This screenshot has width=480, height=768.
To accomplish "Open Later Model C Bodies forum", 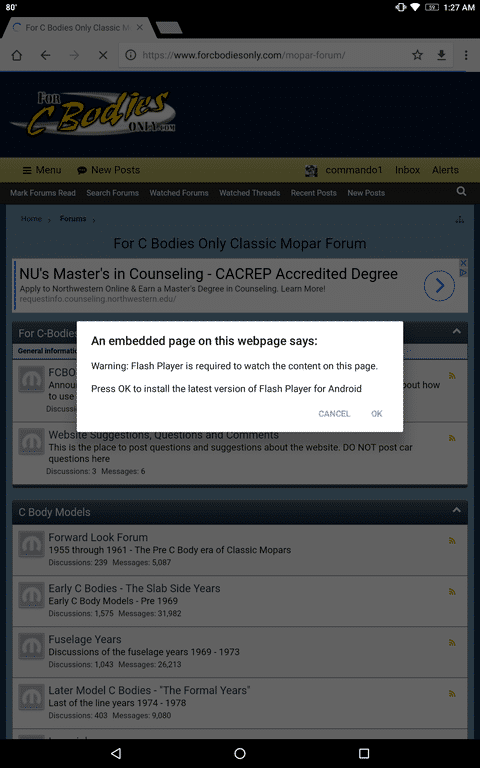I will pos(149,690).
